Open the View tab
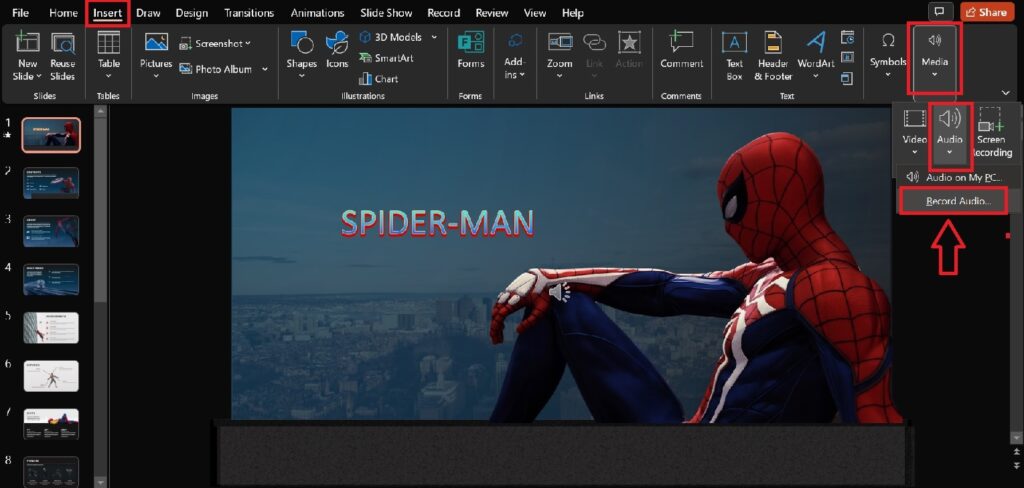 point(535,12)
